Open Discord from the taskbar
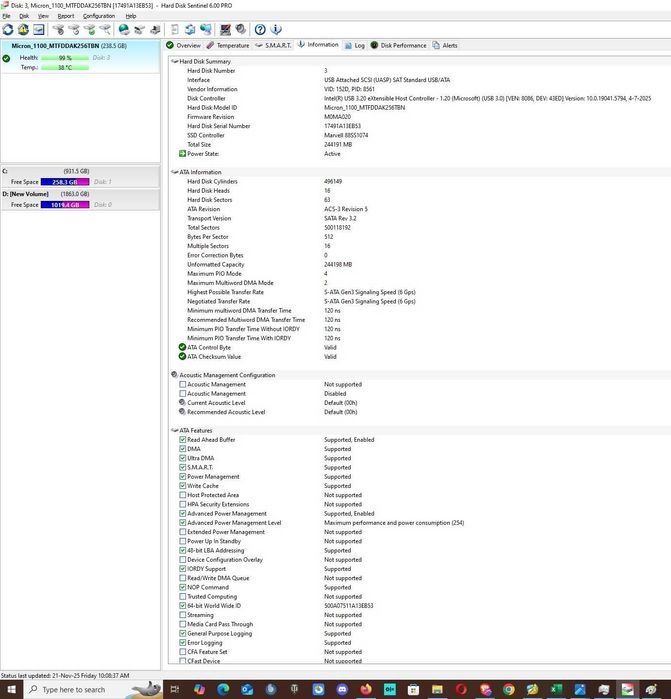Viewport: 671px width, 699px height. coord(342,690)
